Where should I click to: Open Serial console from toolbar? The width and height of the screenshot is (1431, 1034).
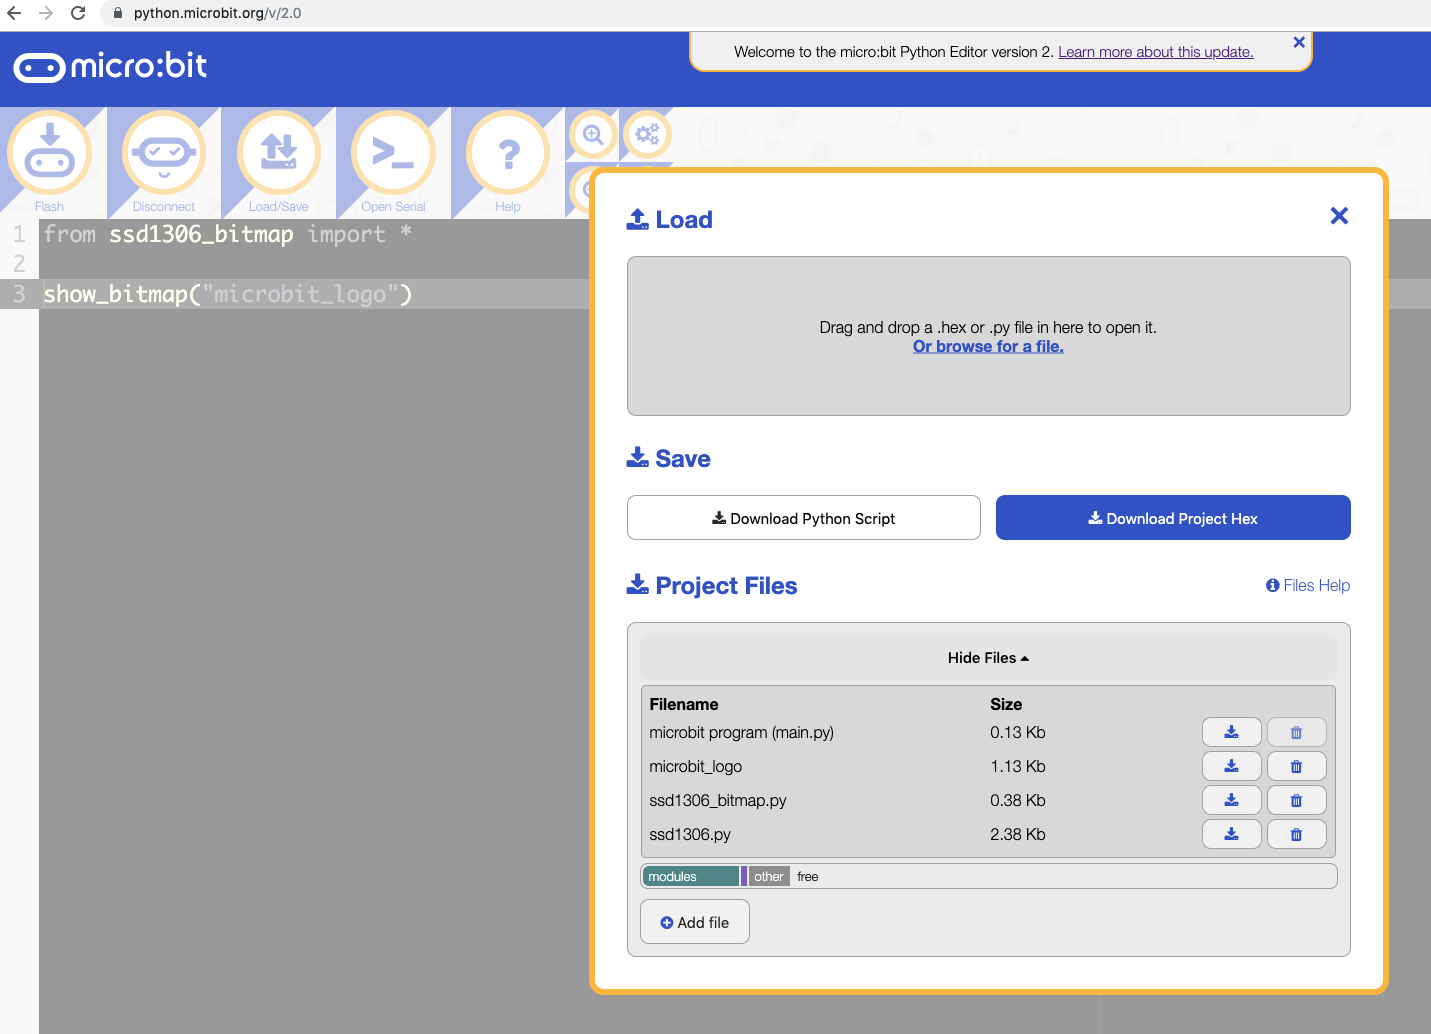[x=393, y=154]
